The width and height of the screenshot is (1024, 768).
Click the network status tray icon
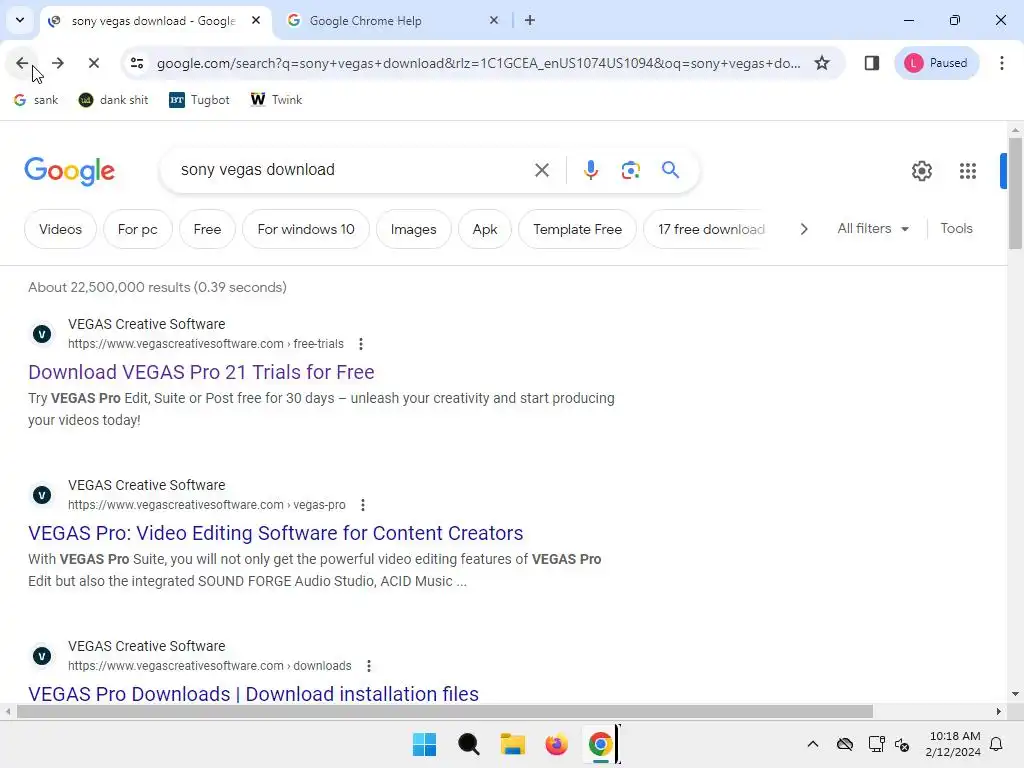point(875,744)
